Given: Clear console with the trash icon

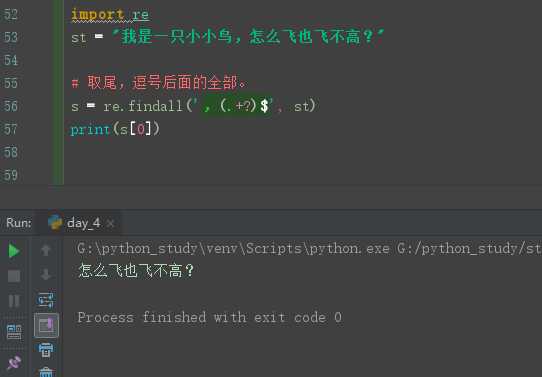Looking at the screenshot, I should pyautogui.click(x=46, y=372).
